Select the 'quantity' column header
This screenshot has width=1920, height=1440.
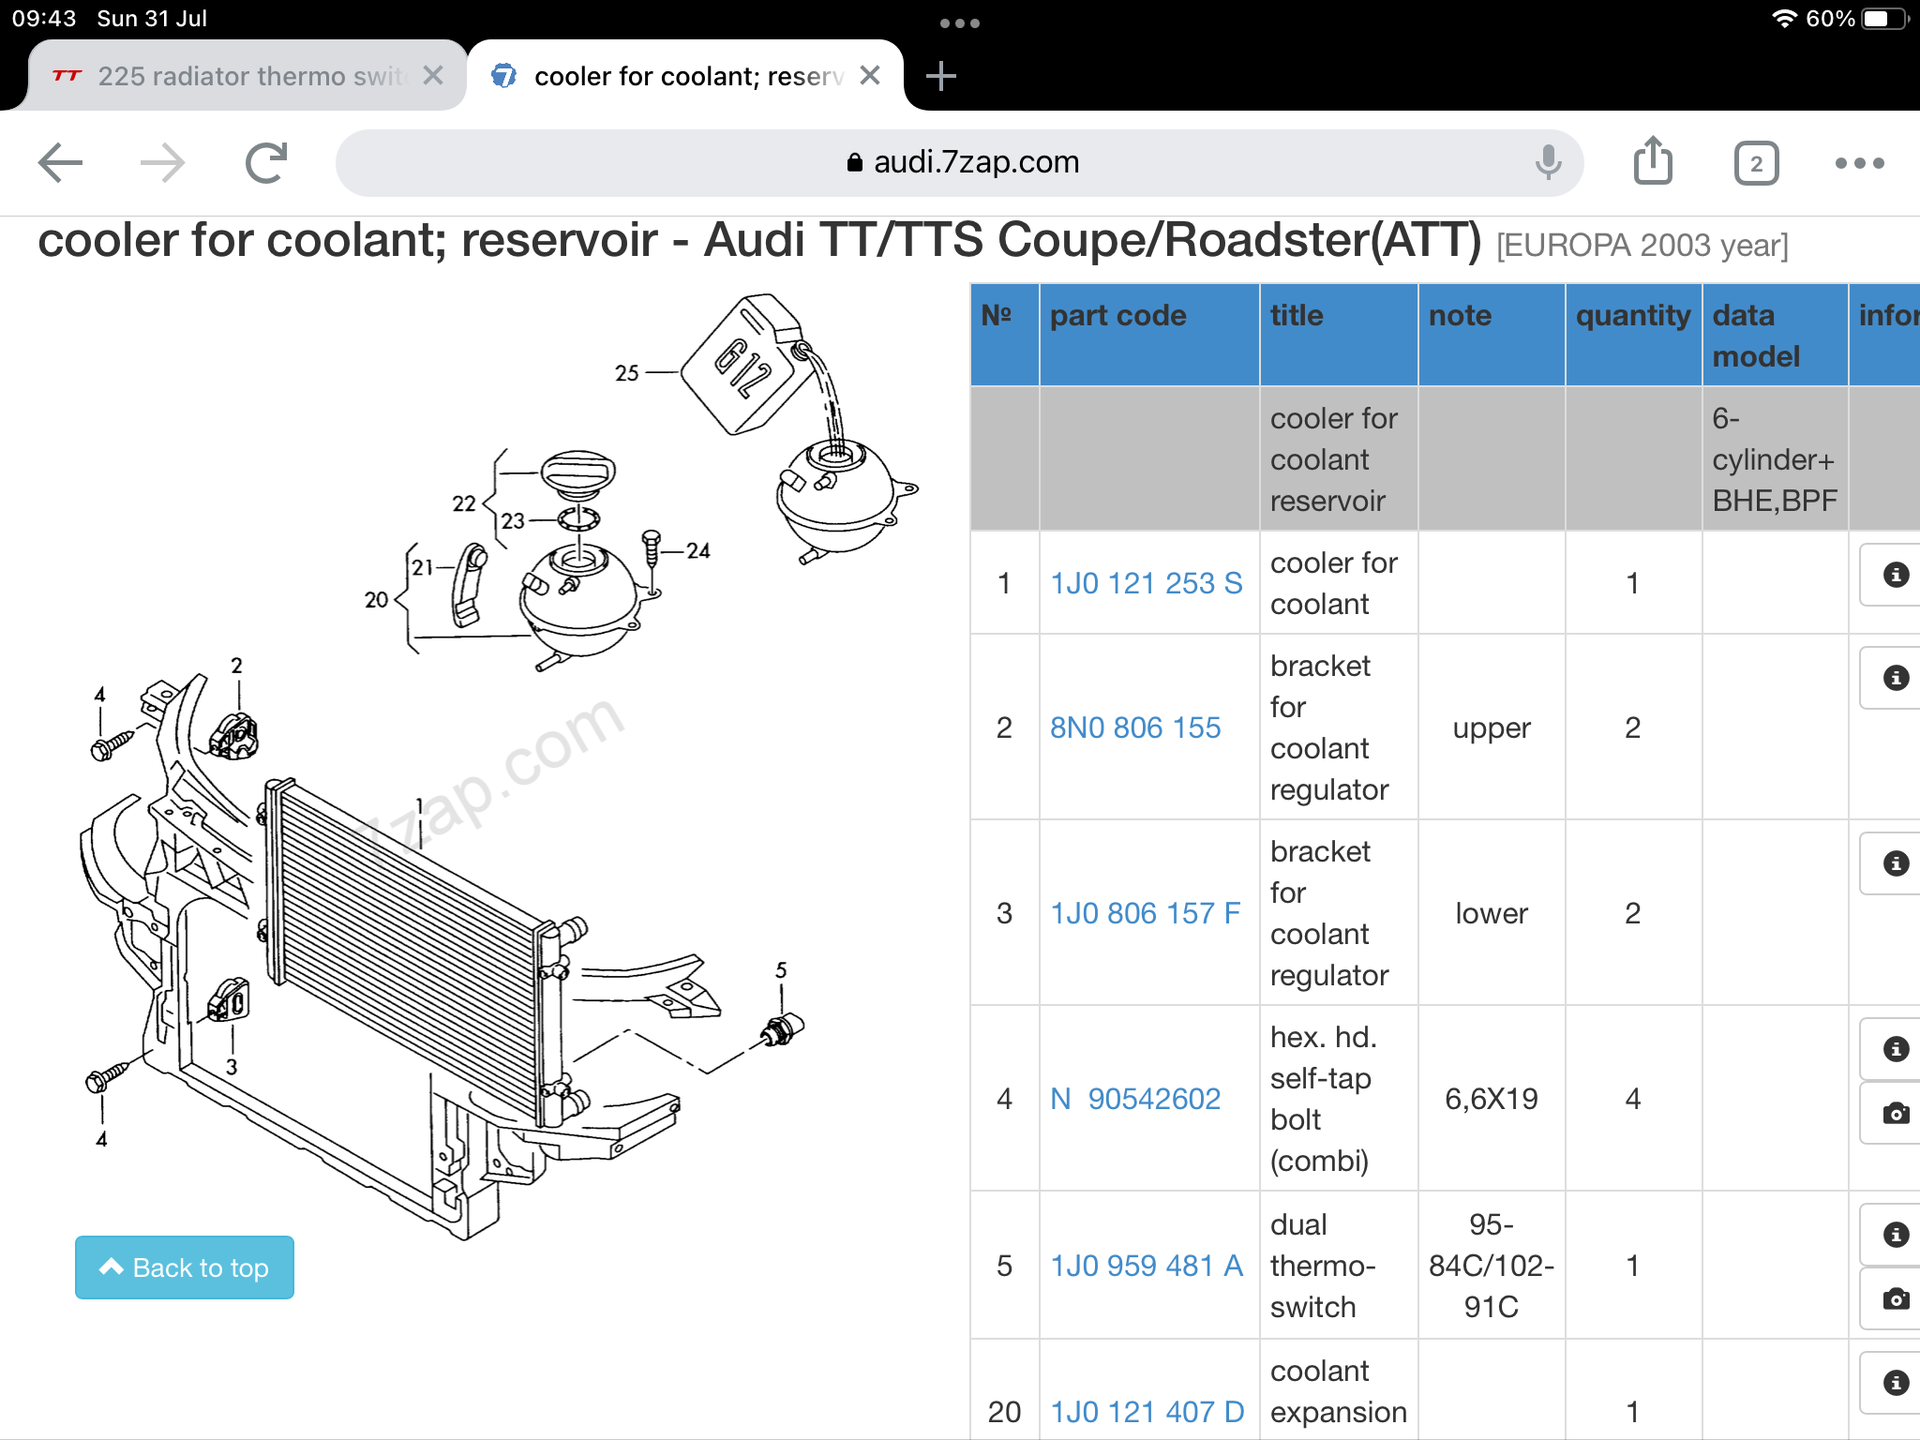point(1634,335)
